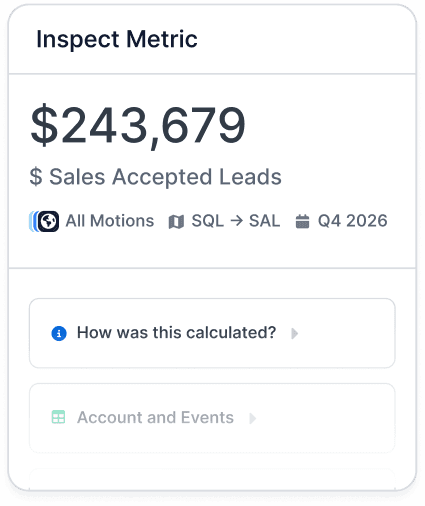Click the $243,679 metric value
Viewport: 425px width, 506px height.
138,126
